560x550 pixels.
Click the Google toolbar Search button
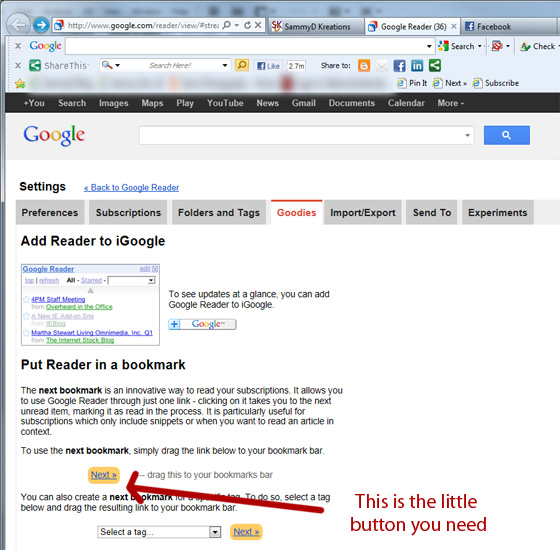(x=456, y=46)
